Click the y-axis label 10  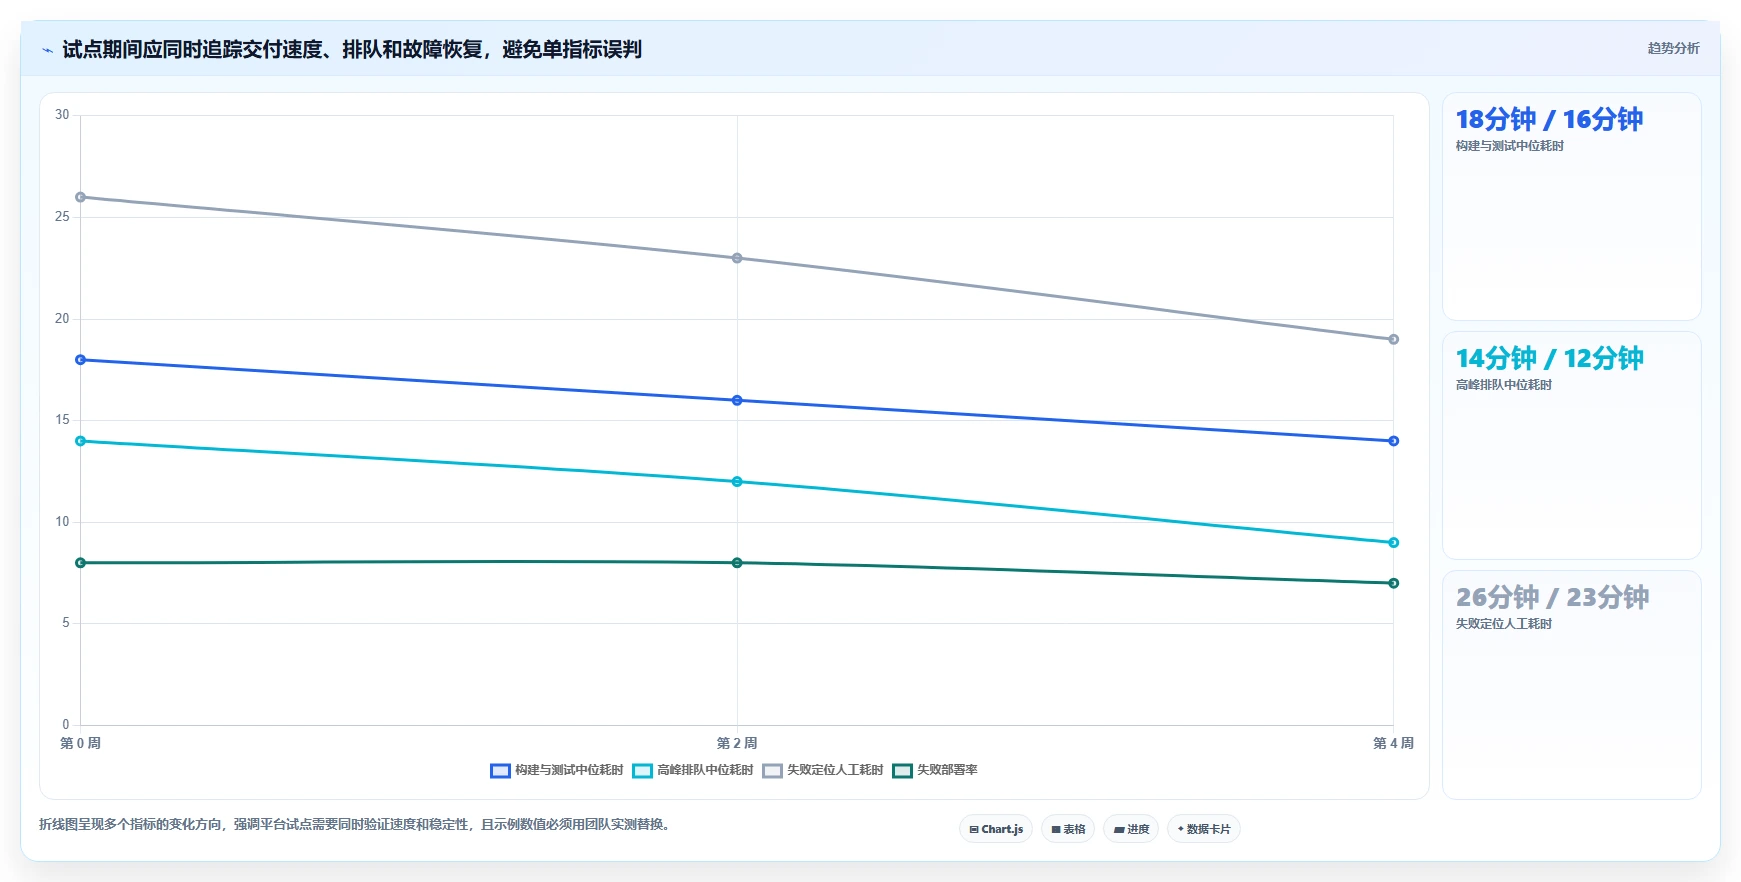click(x=62, y=522)
